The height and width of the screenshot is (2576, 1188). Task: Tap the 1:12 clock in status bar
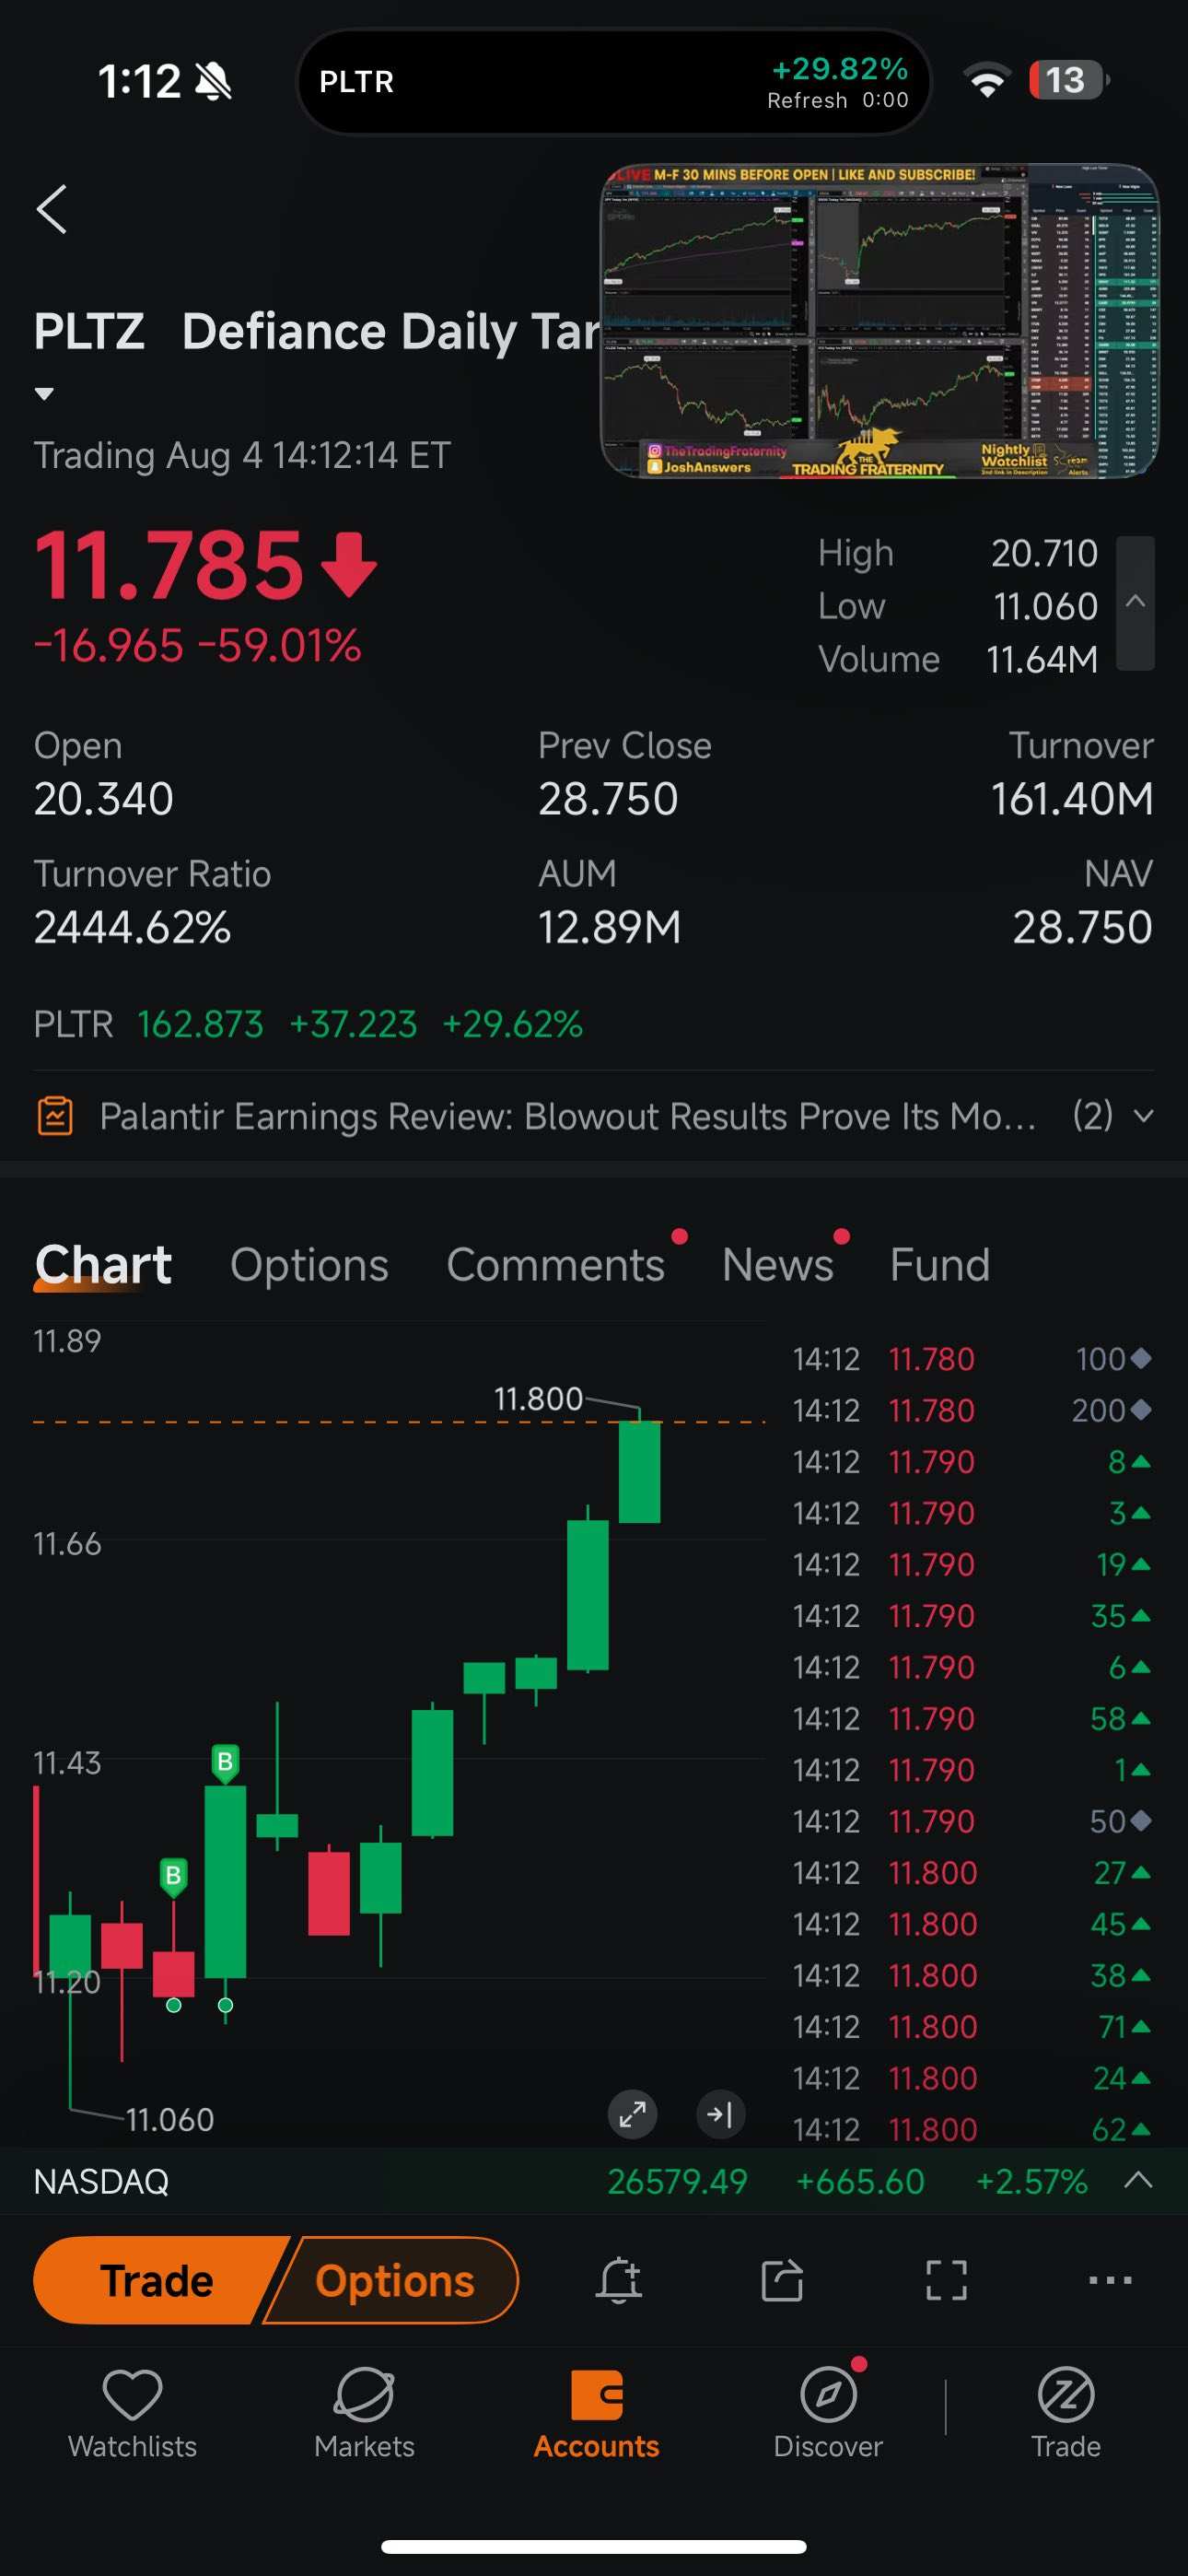click(139, 81)
